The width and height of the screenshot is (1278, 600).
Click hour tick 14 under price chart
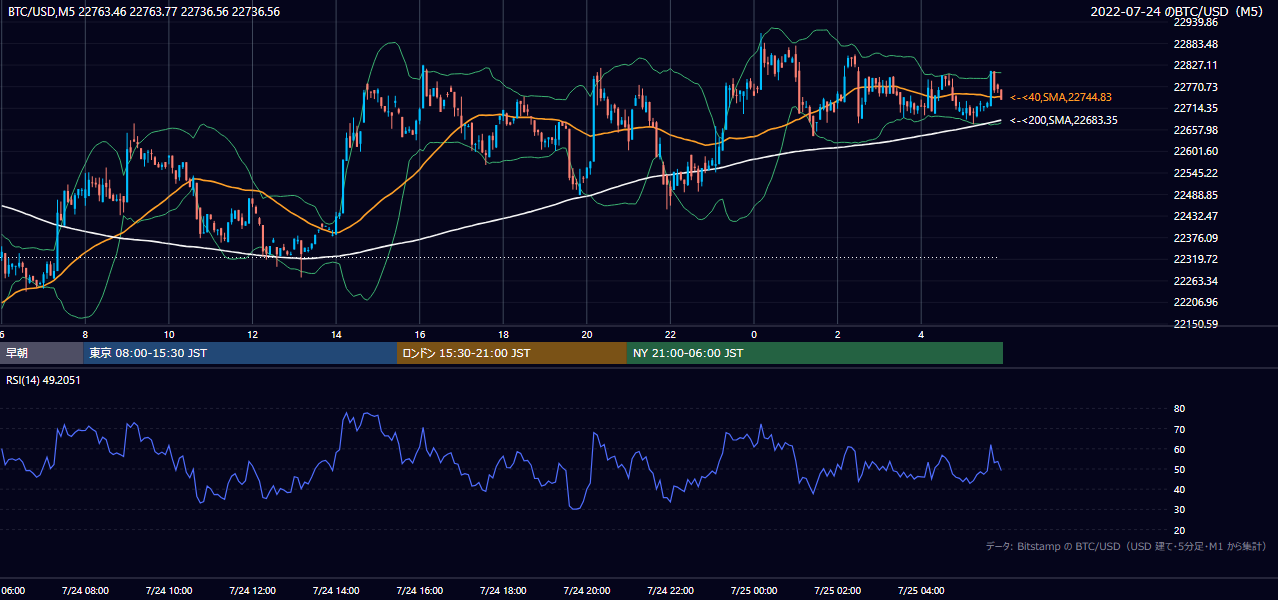point(336,334)
